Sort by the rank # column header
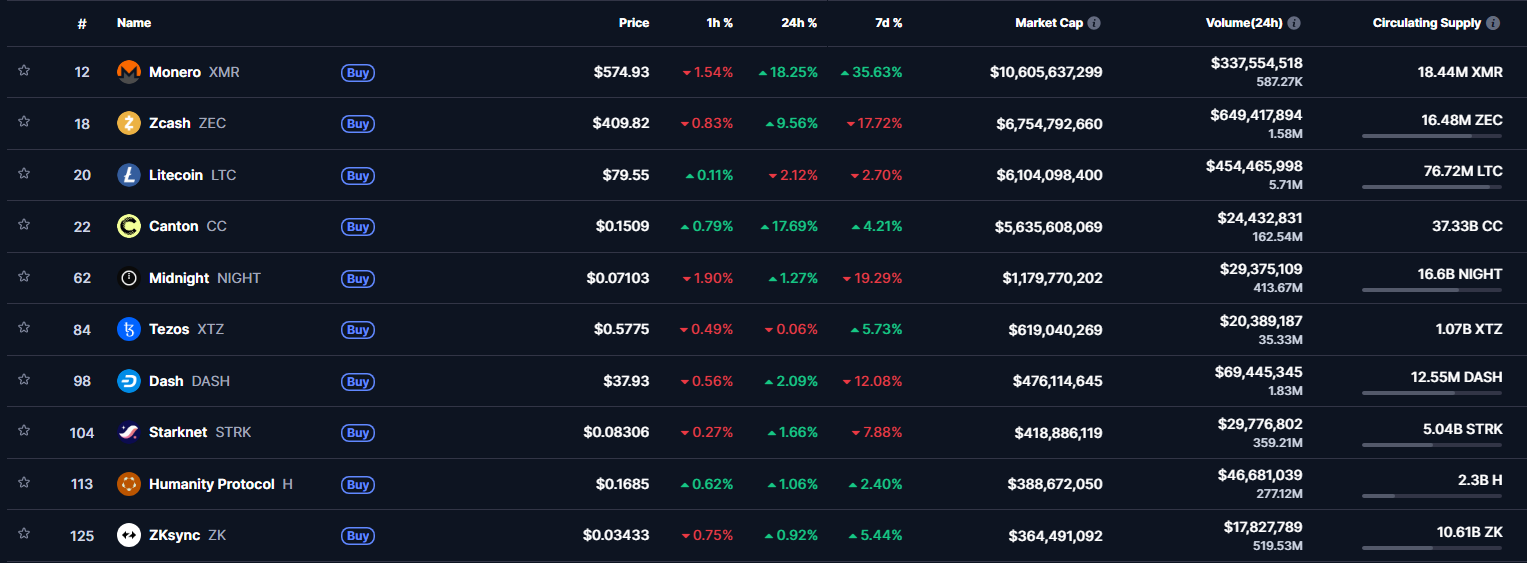 pyautogui.click(x=82, y=23)
